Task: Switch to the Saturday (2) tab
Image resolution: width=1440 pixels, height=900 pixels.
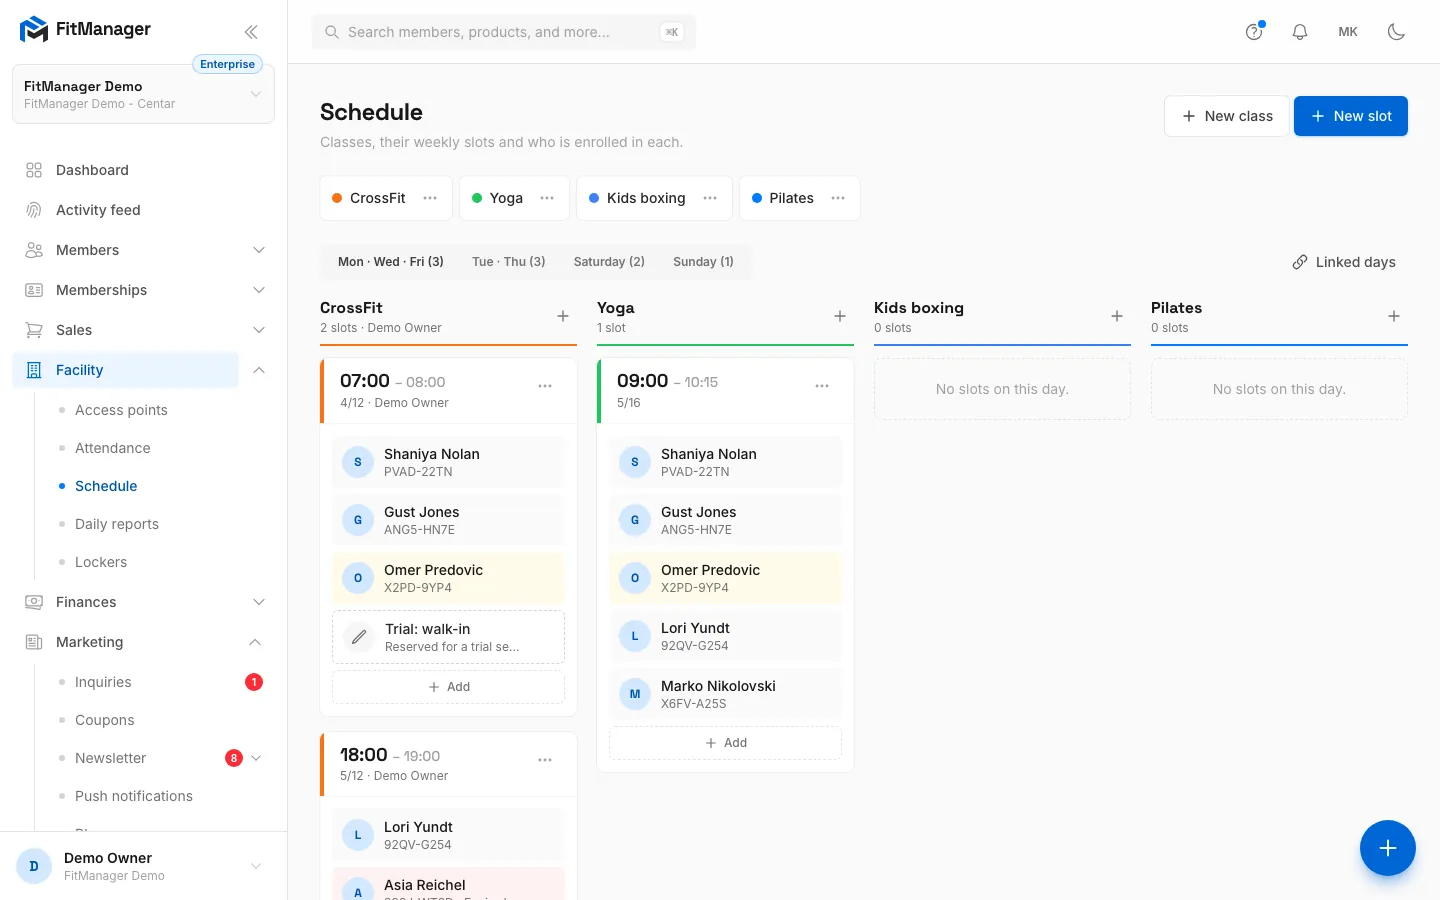Action: coord(609,262)
